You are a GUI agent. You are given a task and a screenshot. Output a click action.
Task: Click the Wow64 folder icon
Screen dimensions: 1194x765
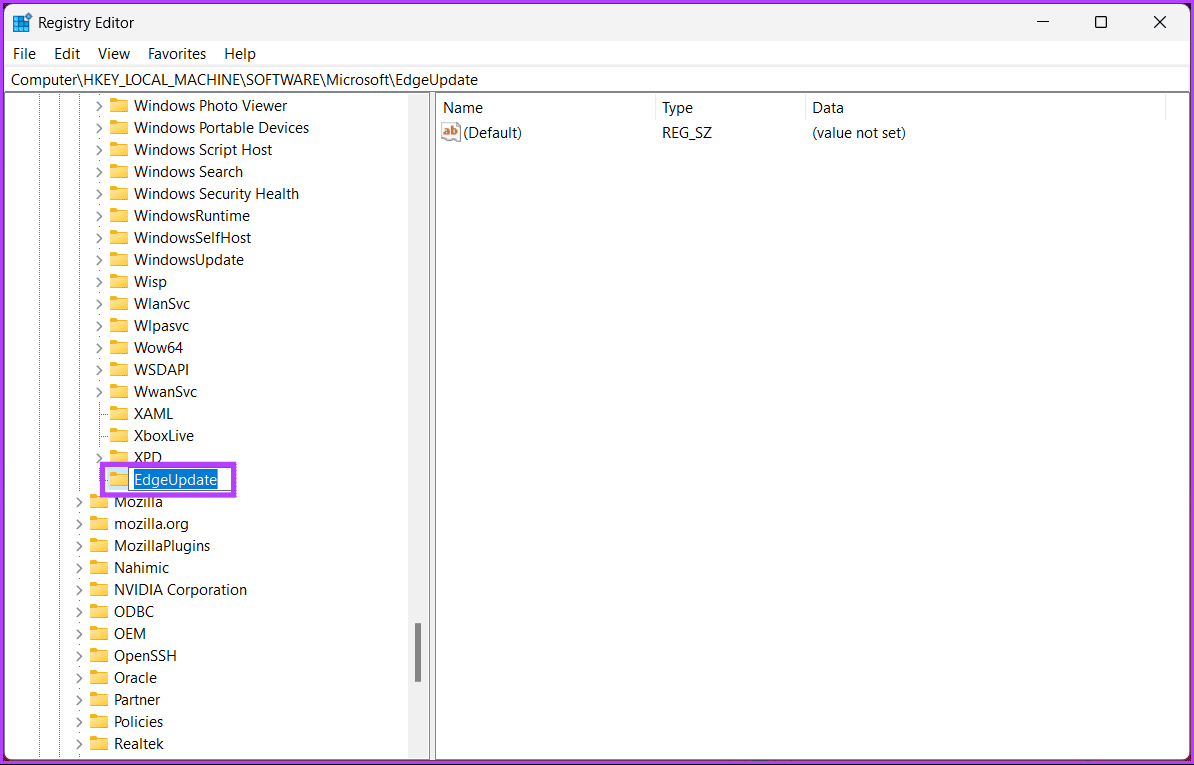119,348
